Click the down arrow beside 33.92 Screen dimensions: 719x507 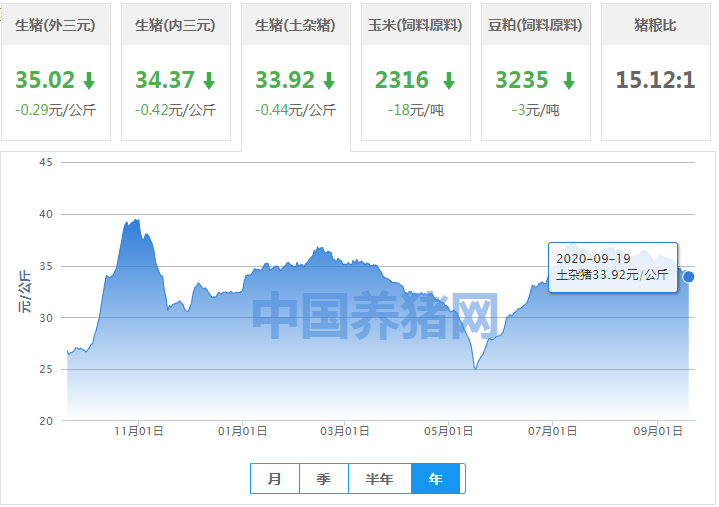329,81
